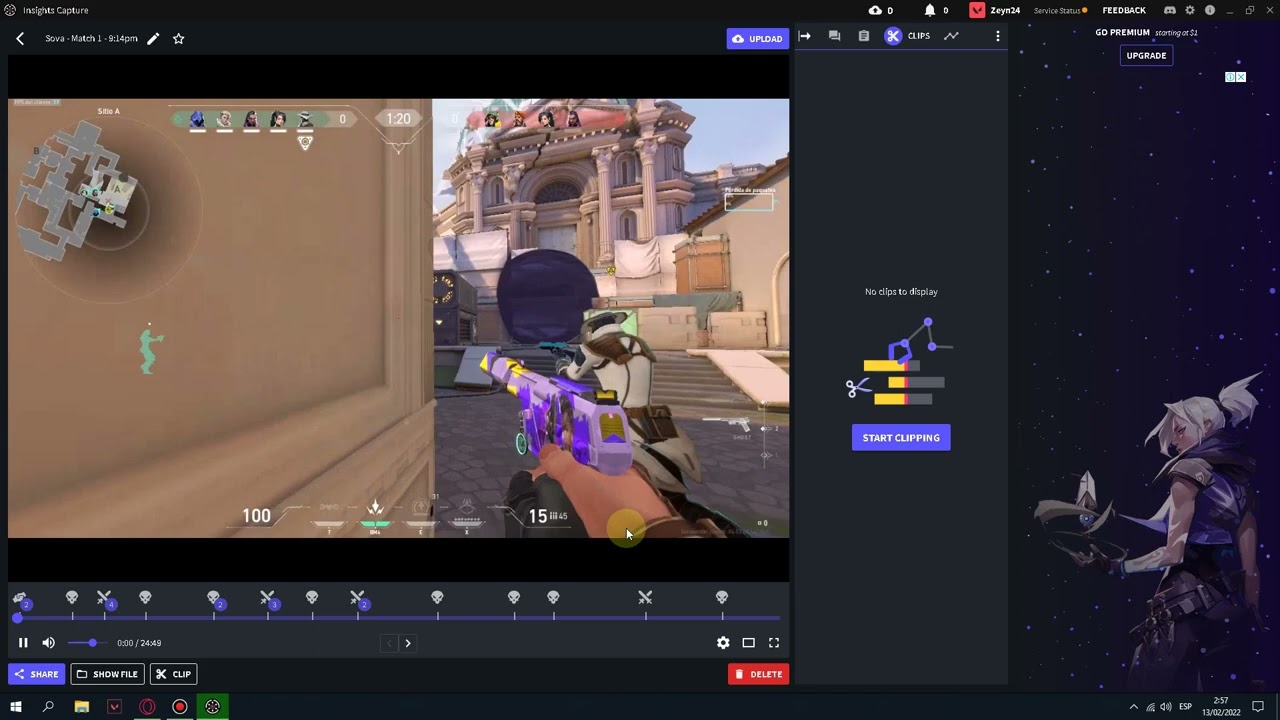This screenshot has height=720, width=1280.
Task: Open the three-dot more options menu
Action: pyautogui.click(x=997, y=36)
